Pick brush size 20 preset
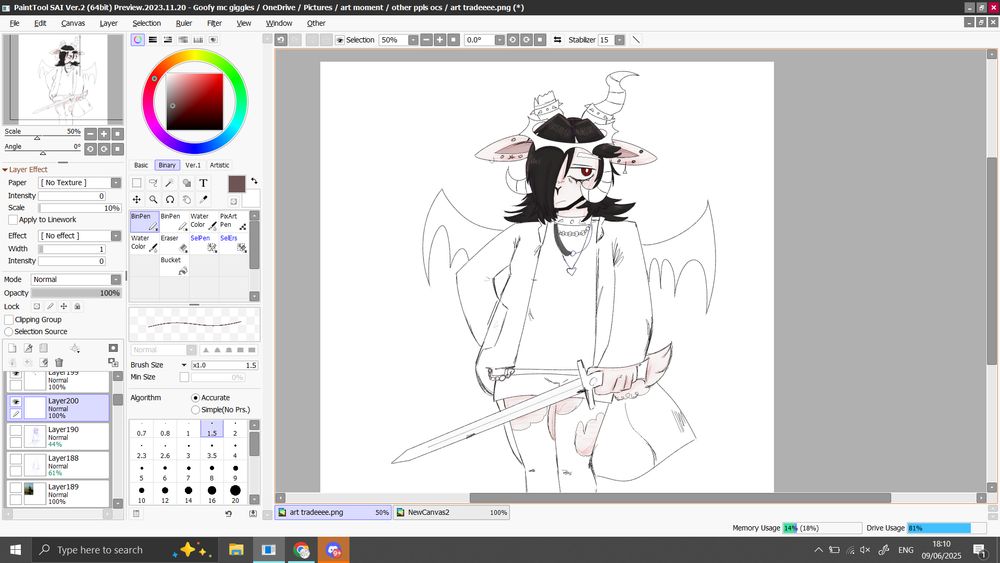Screen dimensions: 1000x563 click(235, 494)
